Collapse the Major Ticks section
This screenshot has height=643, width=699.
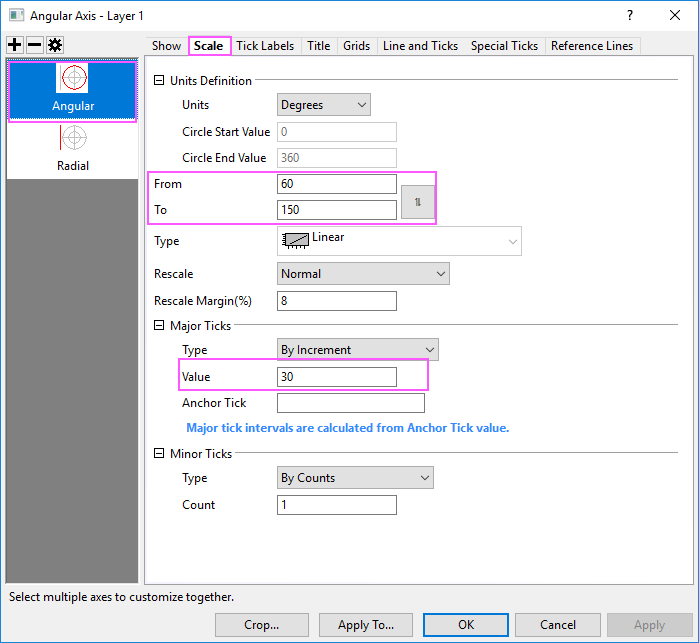[x=160, y=326]
